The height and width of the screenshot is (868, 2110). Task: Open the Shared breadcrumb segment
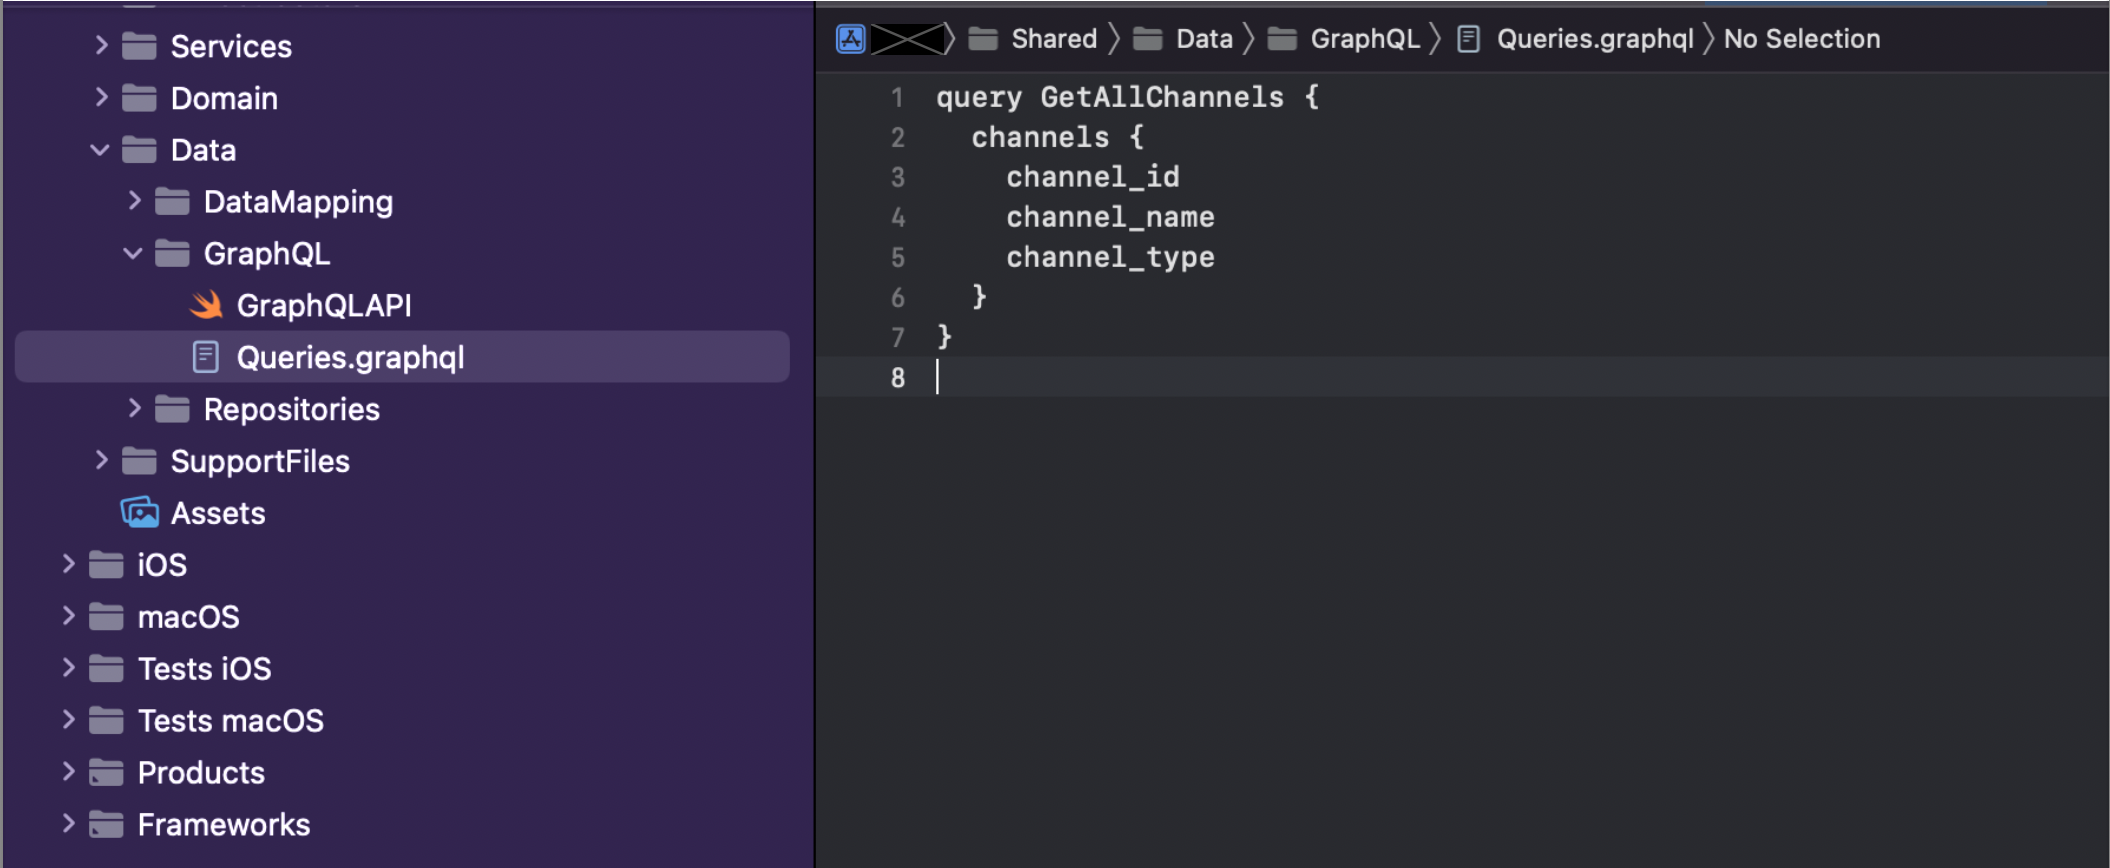coord(1053,39)
